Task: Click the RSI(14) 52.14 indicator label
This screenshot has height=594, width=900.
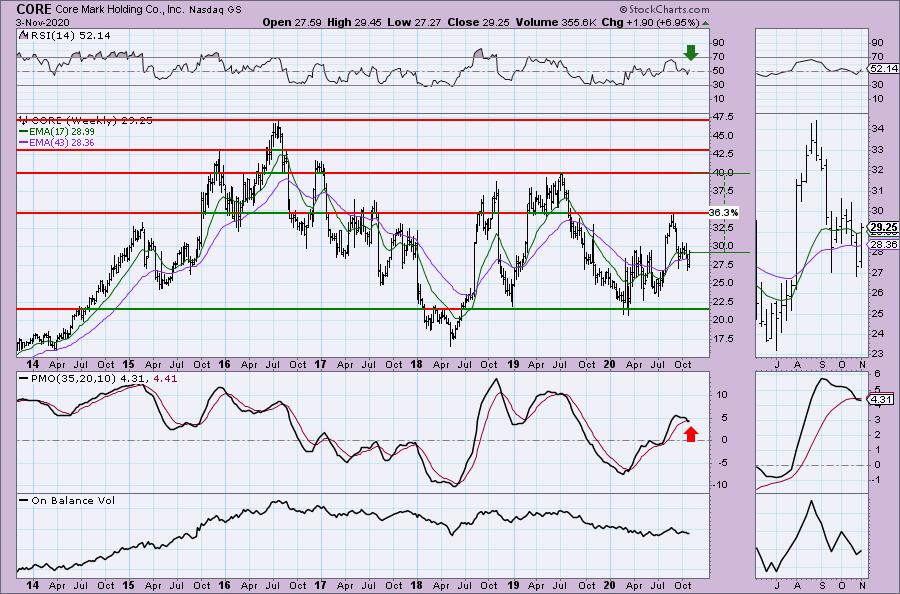Action: [67, 36]
